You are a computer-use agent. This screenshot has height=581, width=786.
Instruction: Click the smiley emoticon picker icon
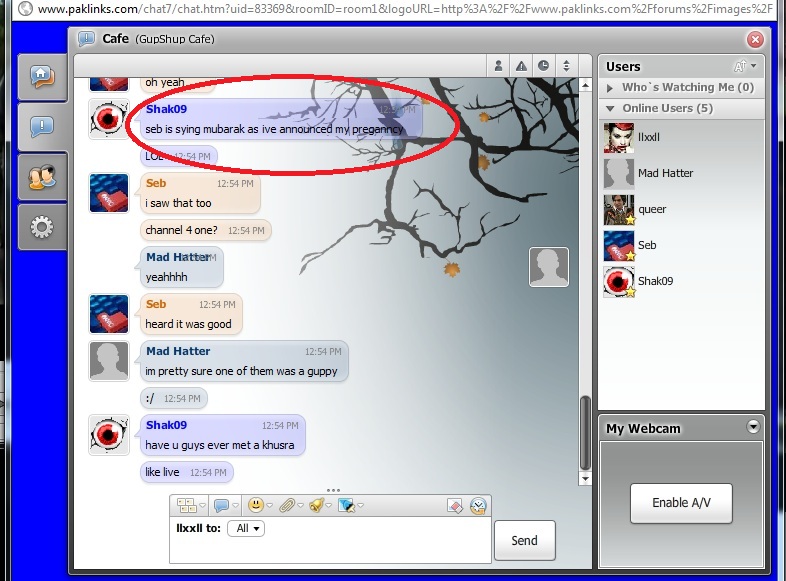coord(255,505)
